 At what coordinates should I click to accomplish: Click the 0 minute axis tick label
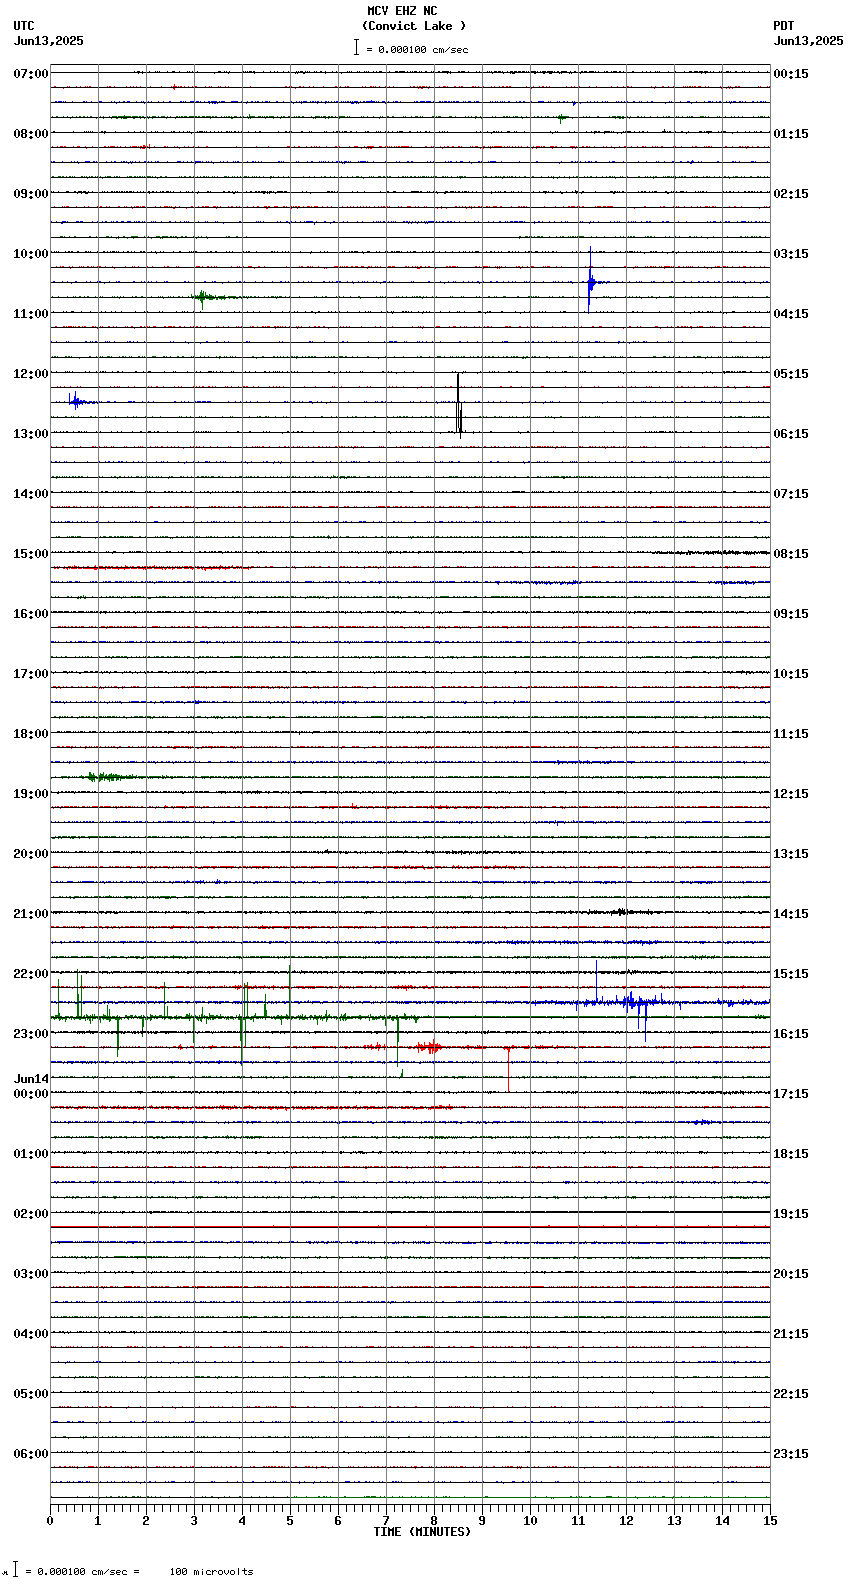click(x=50, y=1521)
